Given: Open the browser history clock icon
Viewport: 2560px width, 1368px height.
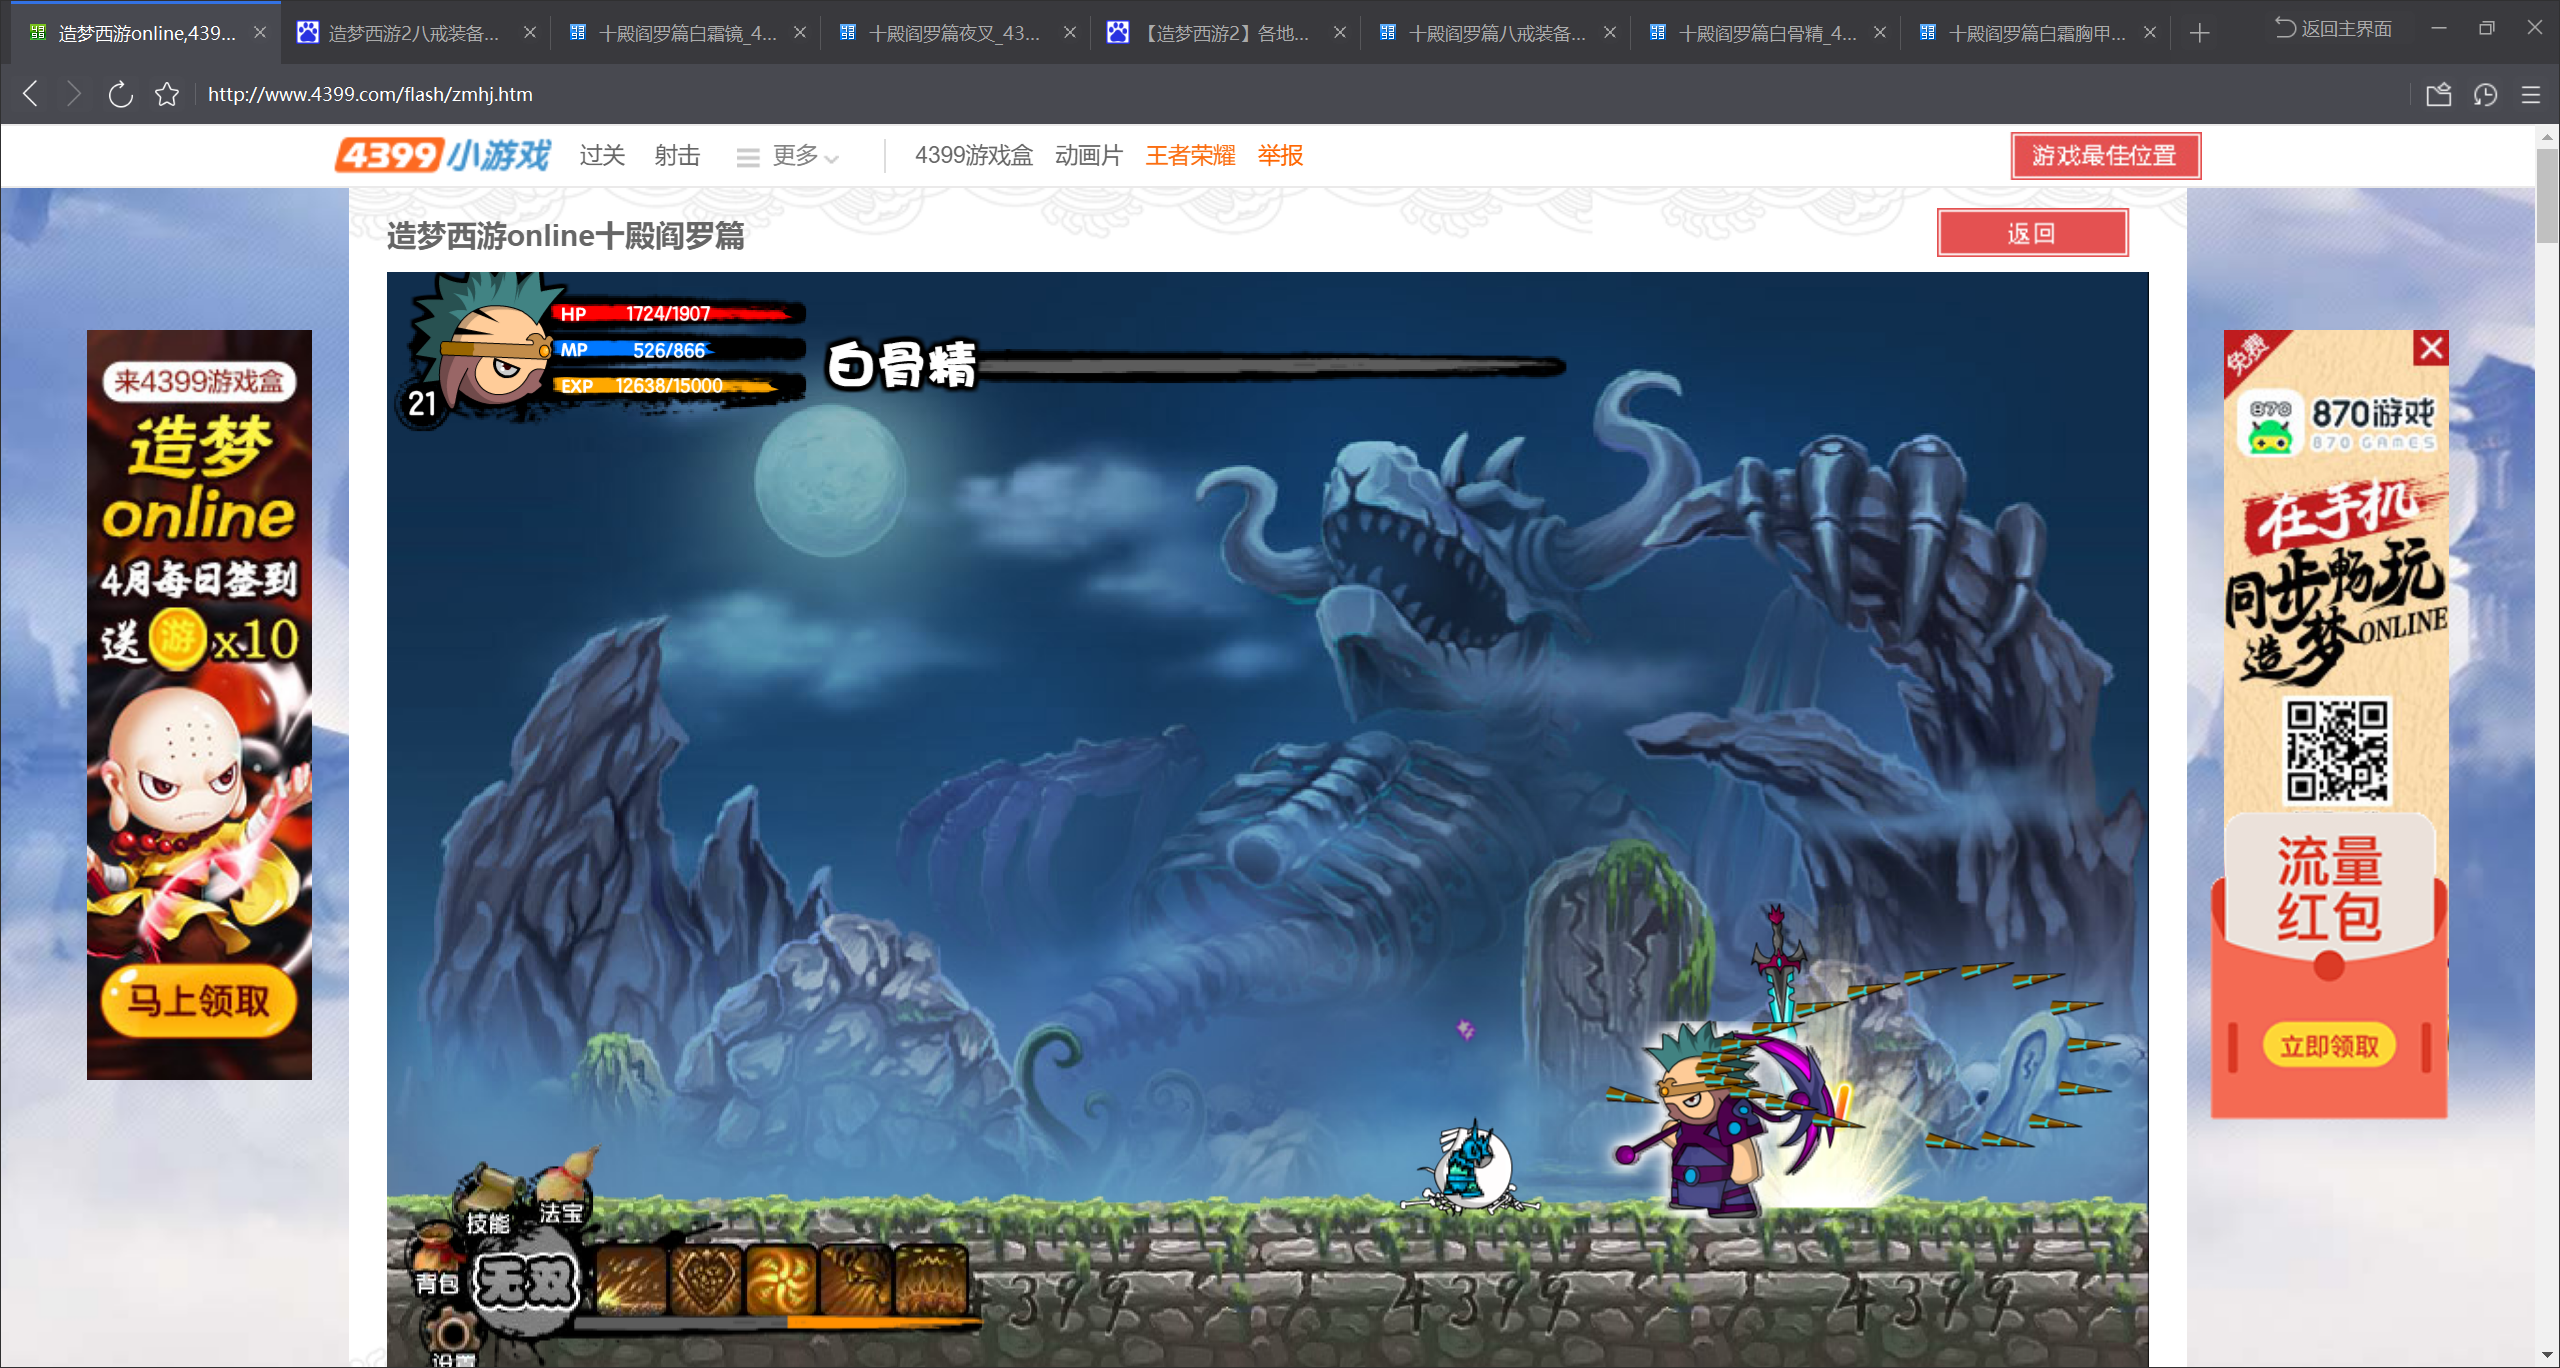Looking at the screenshot, I should point(2485,94).
